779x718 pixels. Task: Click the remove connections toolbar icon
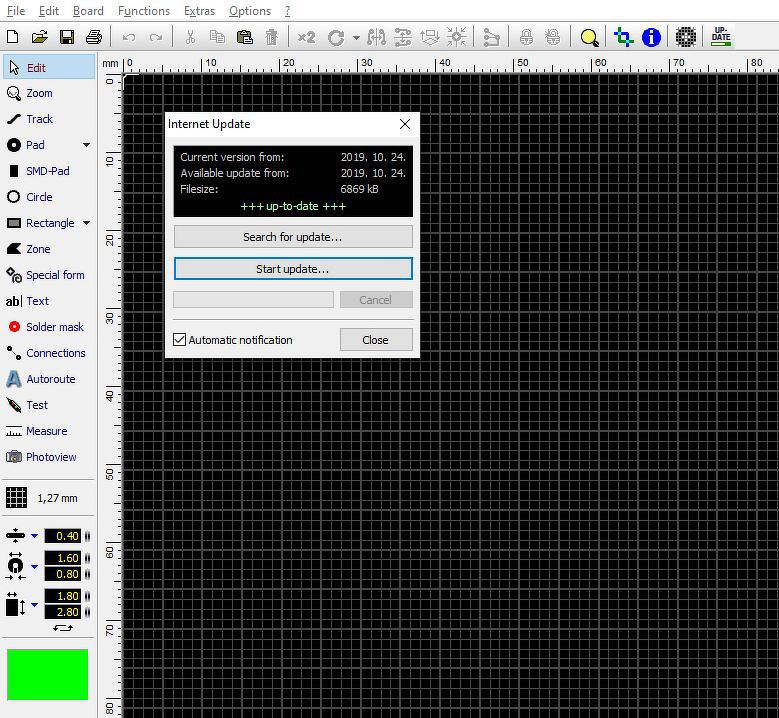(x=491, y=37)
